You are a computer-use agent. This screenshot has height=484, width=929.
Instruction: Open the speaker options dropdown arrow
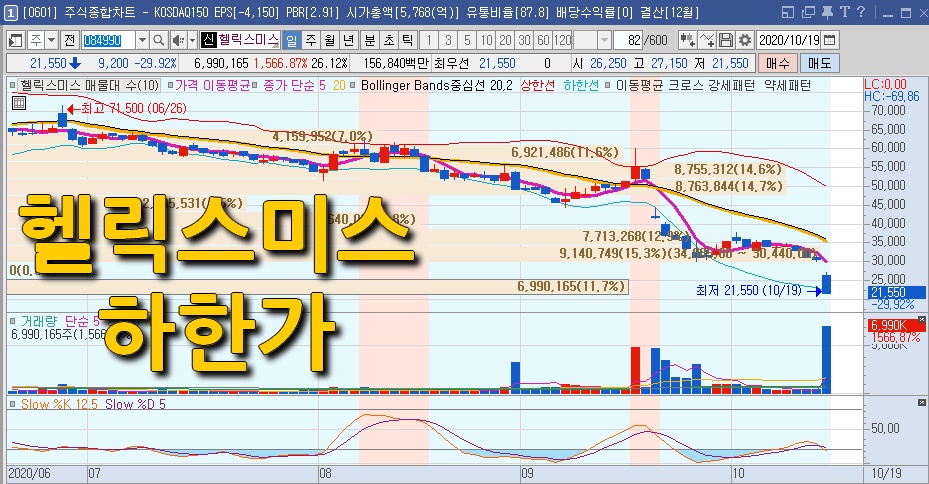pos(193,40)
